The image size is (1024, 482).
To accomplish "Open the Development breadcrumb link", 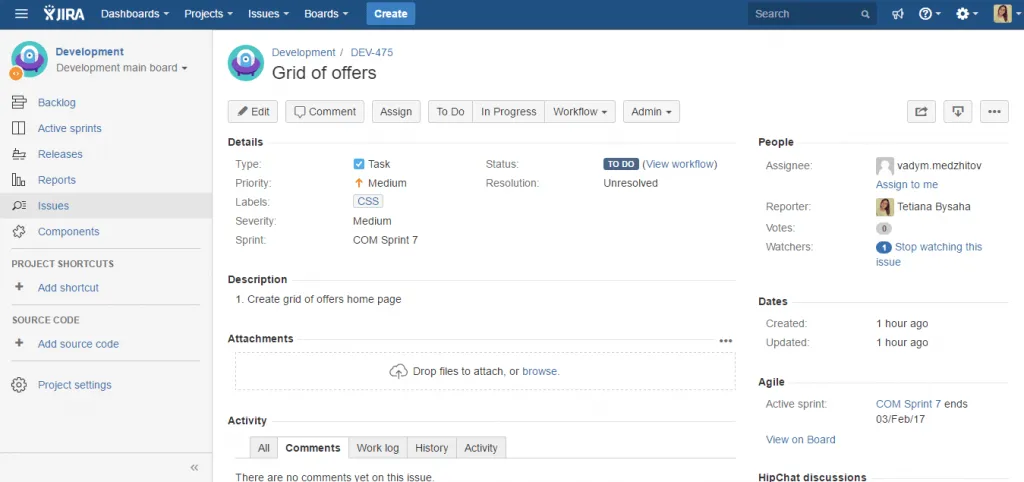I will point(304,52).
